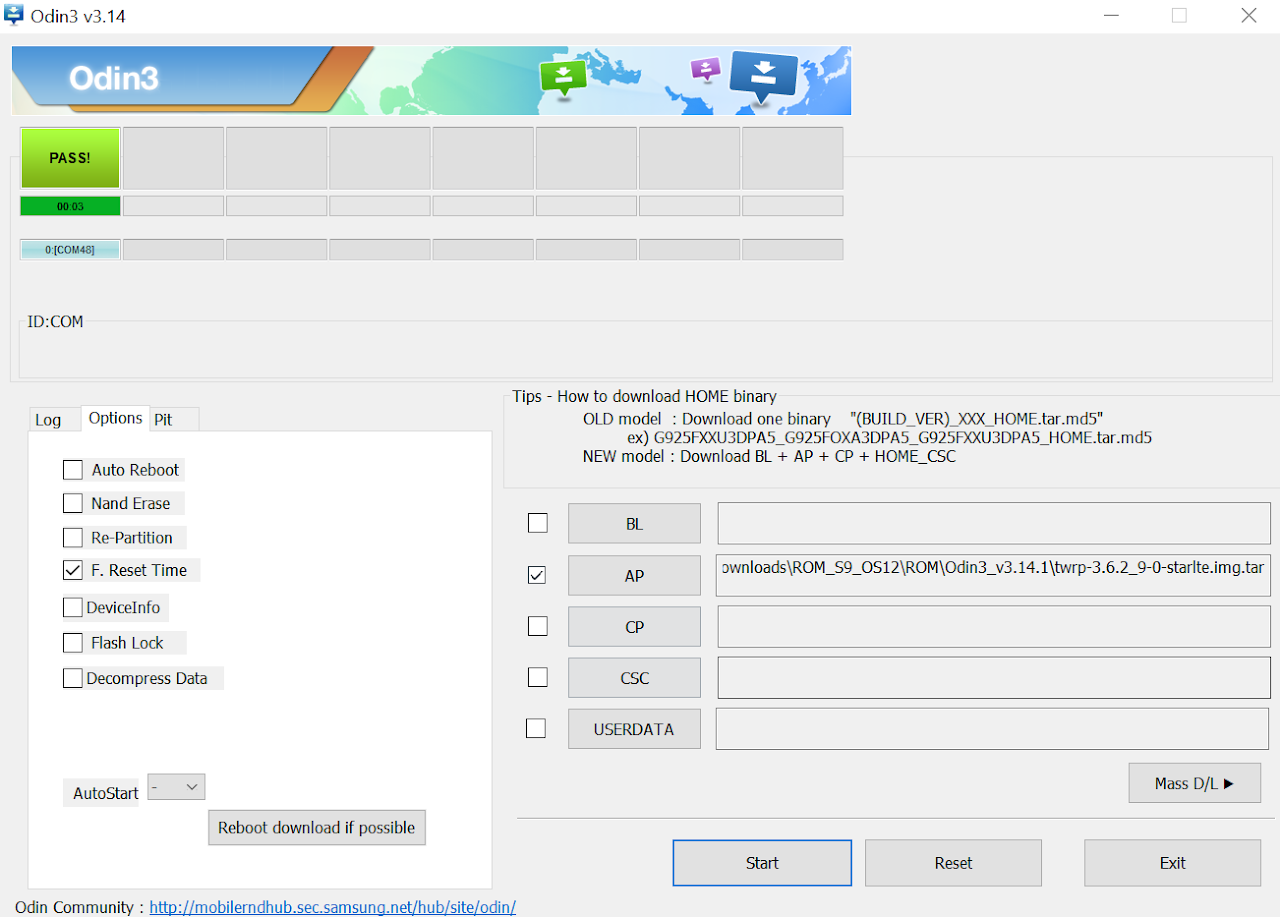Switch to the Log tab
Image resolution: width=1280 pixels, height=917 pixels.
[48, 420]
